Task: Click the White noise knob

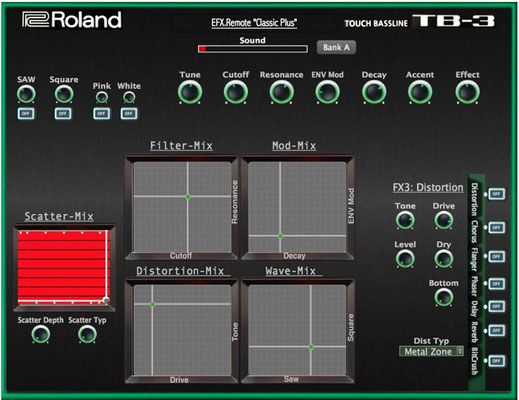Action: tap(129, 97)
